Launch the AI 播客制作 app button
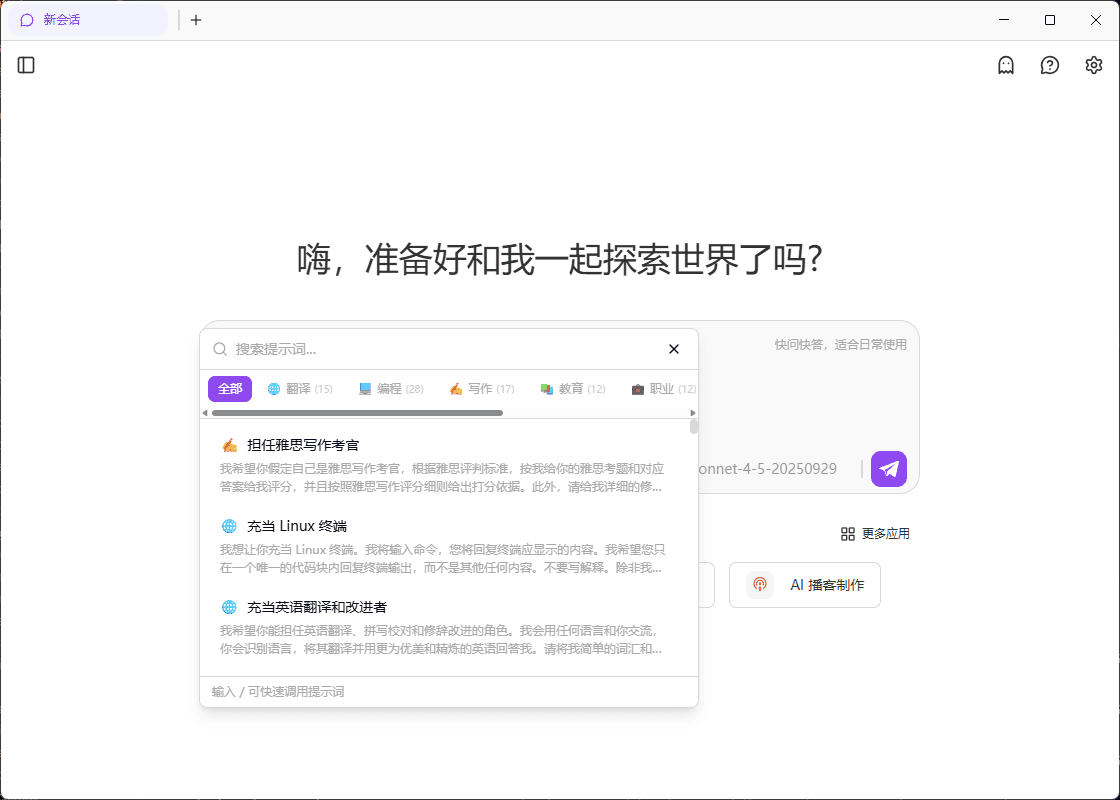The width and height of the screenshot is (1120, 800). click(805, 585)
